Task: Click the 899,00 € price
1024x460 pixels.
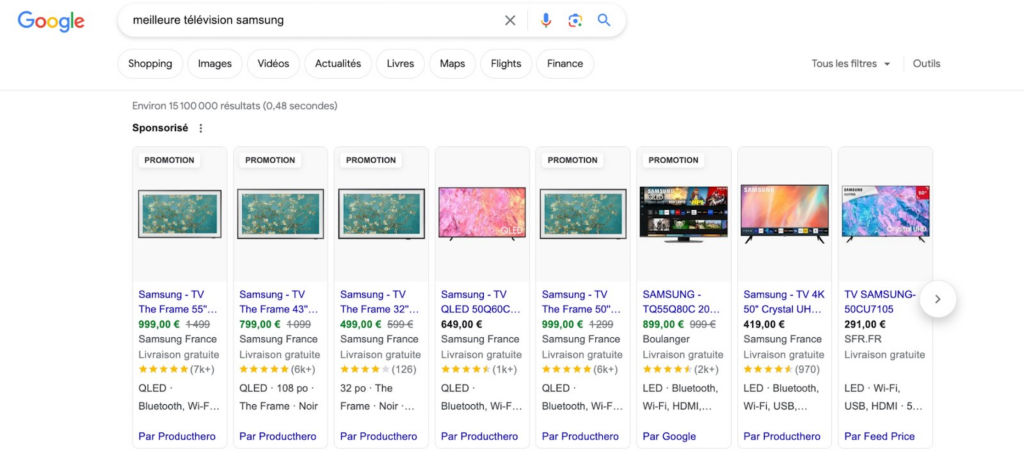Action: pos(664,324)
